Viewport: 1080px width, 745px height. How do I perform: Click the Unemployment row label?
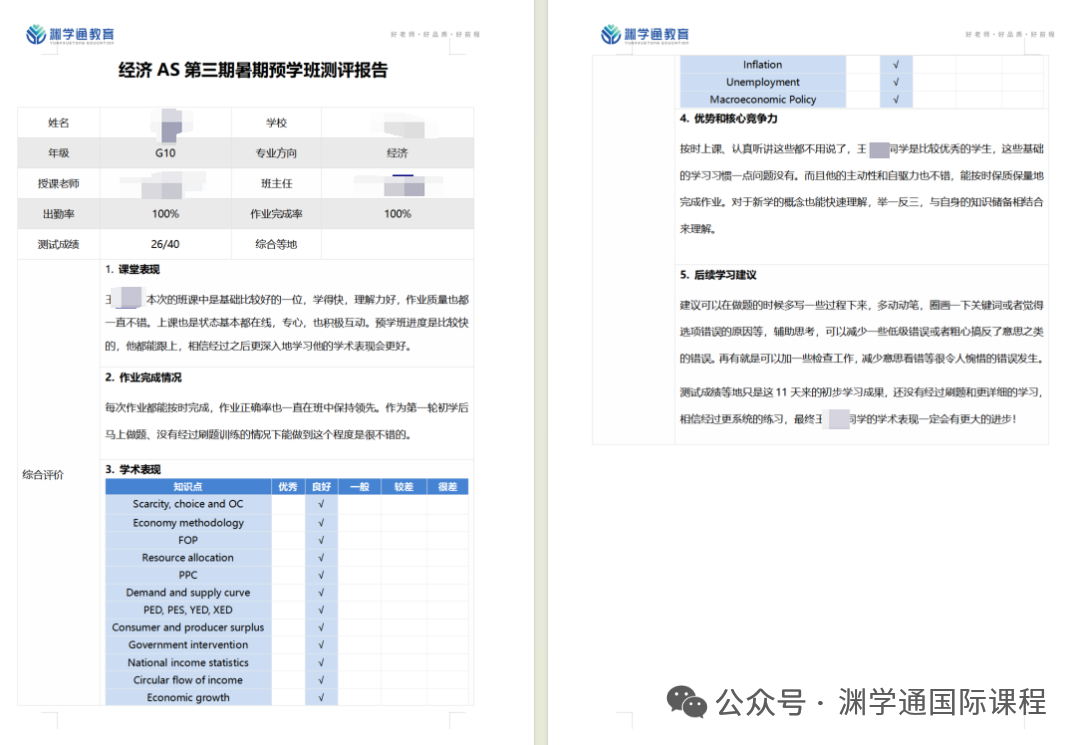click(x=763, y=82)
